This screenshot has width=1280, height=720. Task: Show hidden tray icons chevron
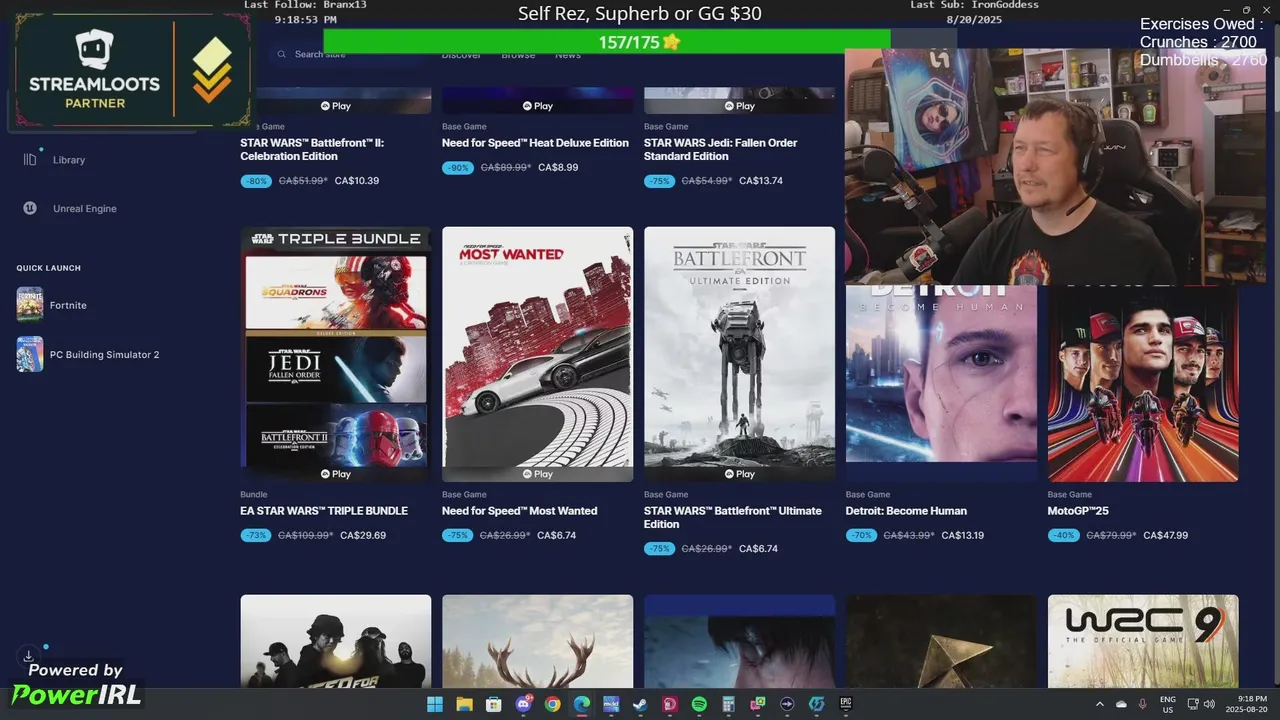[1100, 704]
